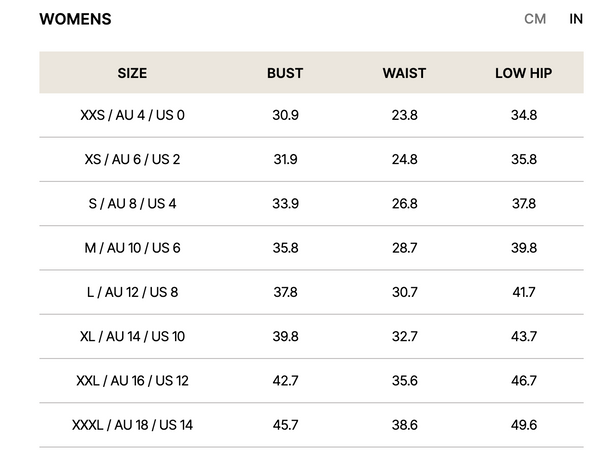Image resolution: width=600 pixels, height=461 pixels.
Task: Click the LOW HIP column header
Action: coord(523,73)
